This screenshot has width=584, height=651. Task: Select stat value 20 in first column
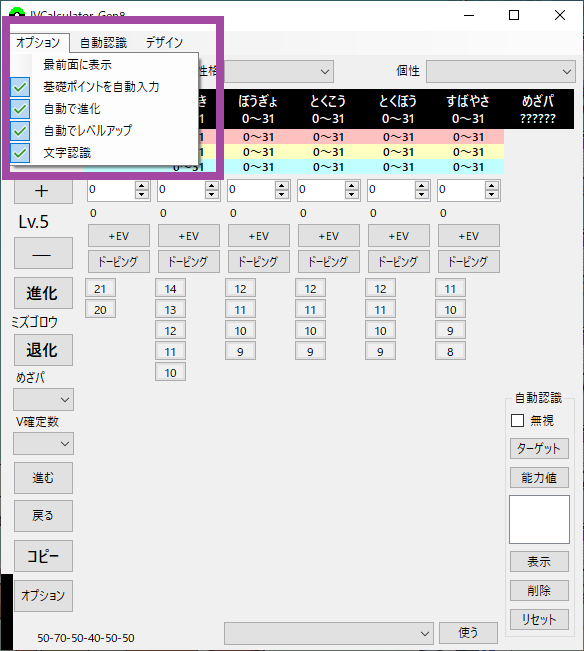(x=100, y=310)
